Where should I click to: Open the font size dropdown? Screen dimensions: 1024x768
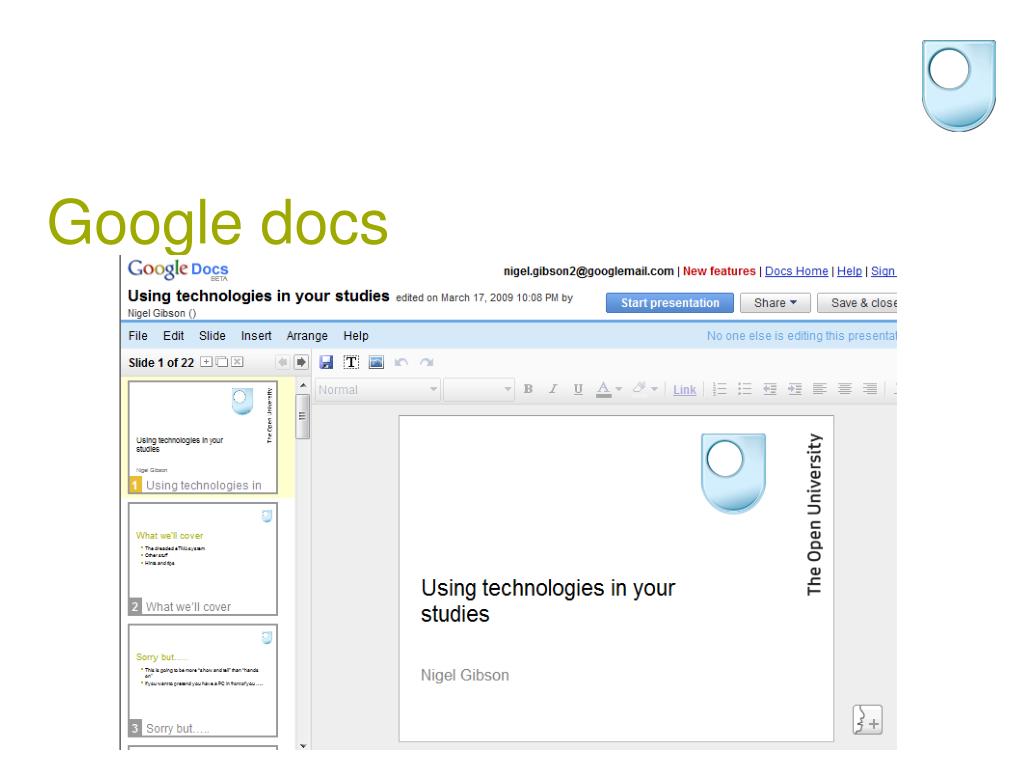point(479,390)
